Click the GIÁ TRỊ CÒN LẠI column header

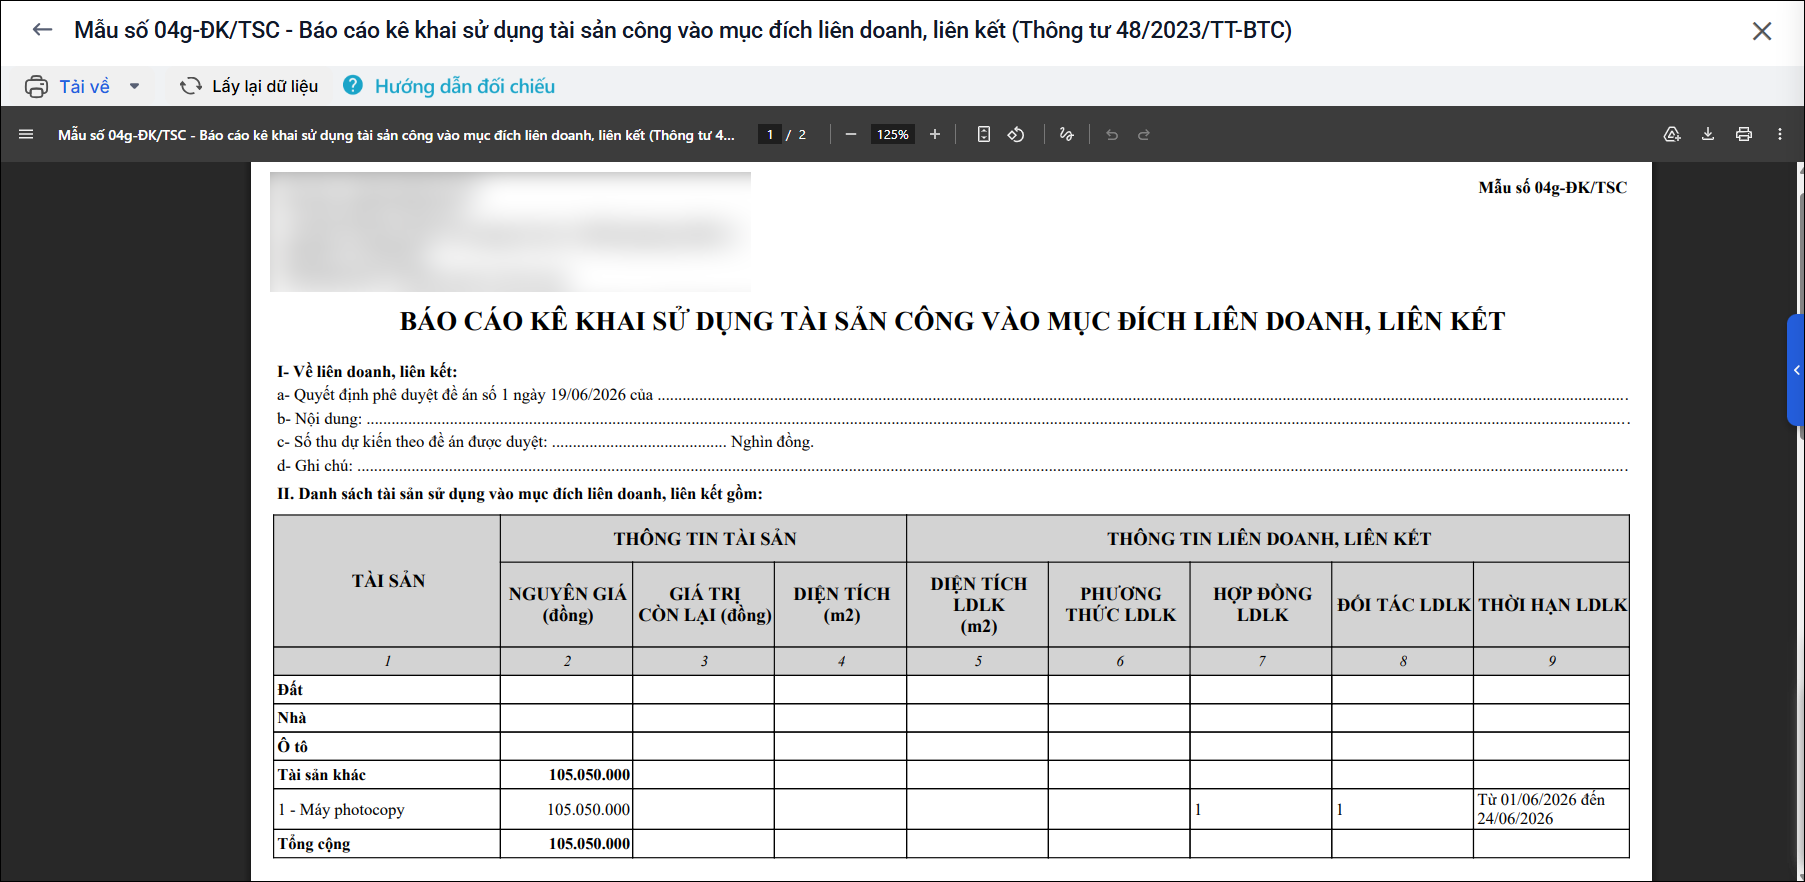[x=704, y=604]
